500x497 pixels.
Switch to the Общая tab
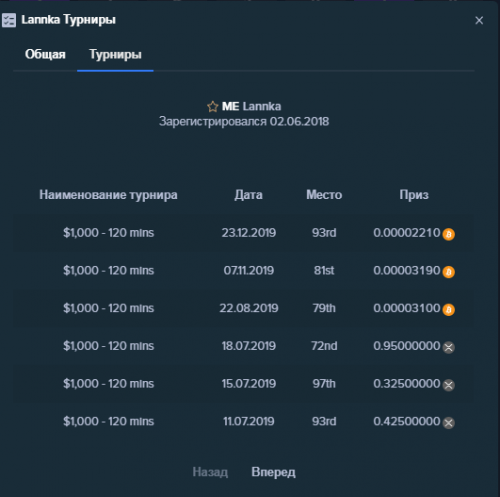45,54
